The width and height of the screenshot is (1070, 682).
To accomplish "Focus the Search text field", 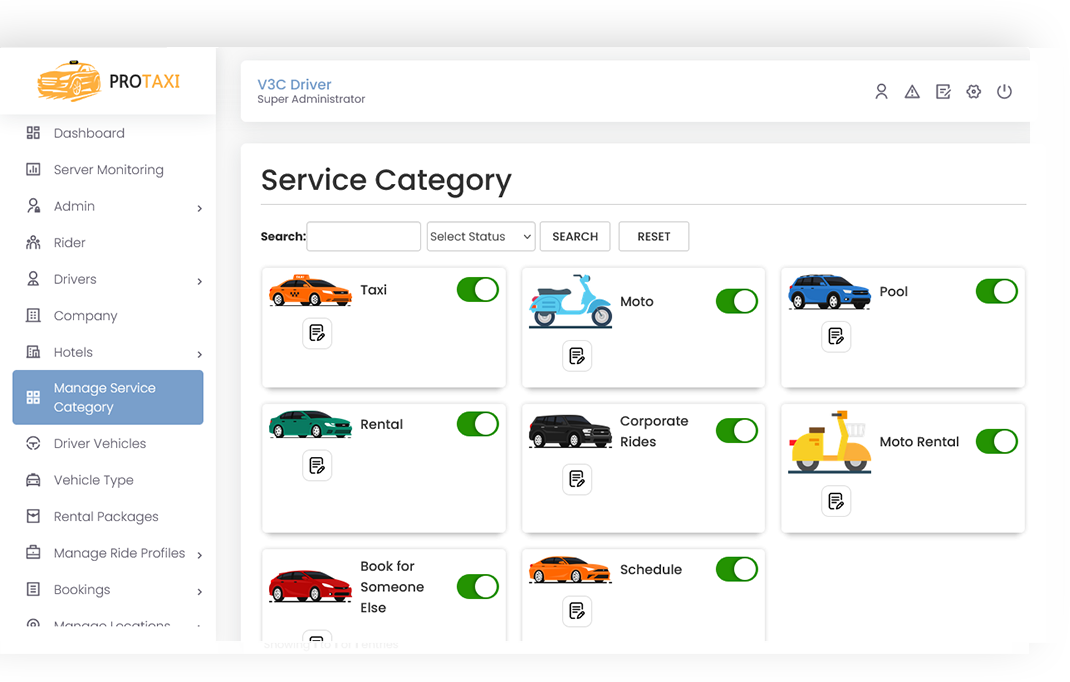I will 364,236.
